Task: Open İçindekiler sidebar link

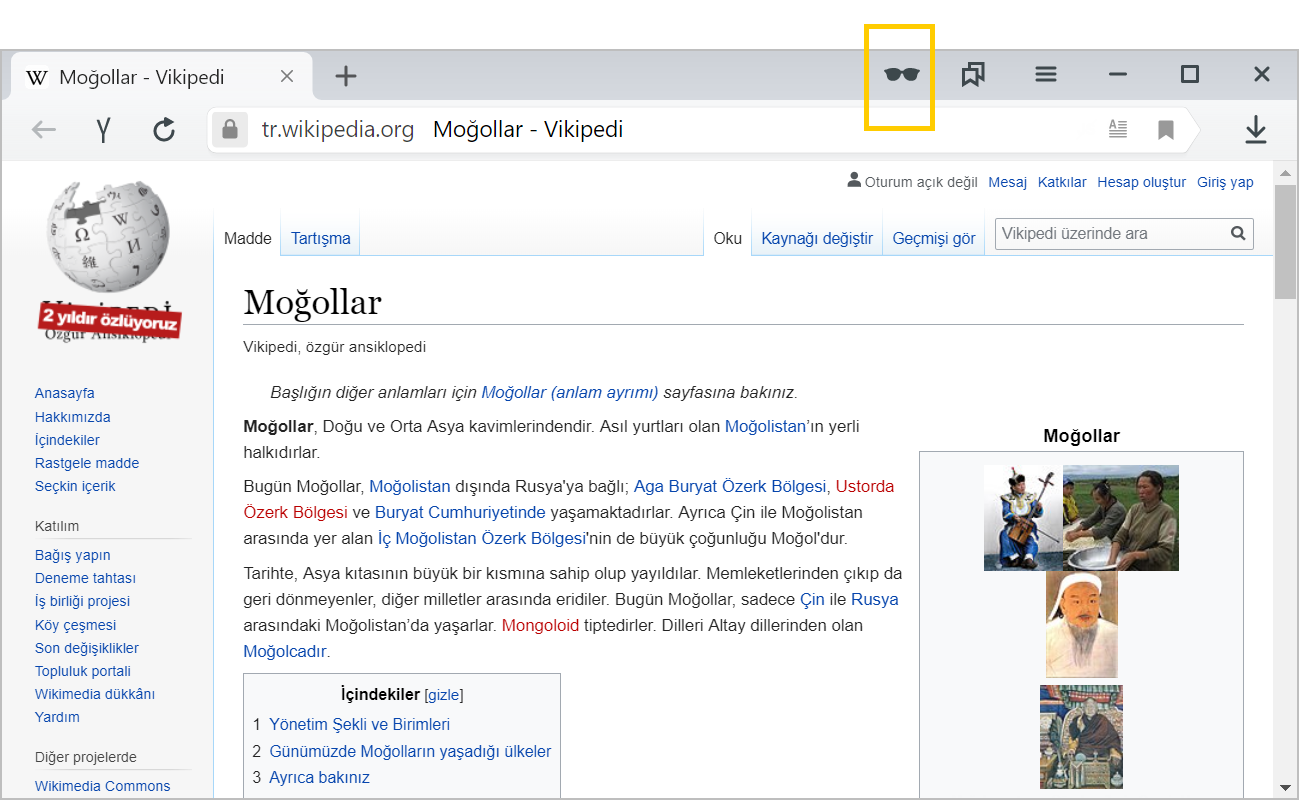Action: 67,440
